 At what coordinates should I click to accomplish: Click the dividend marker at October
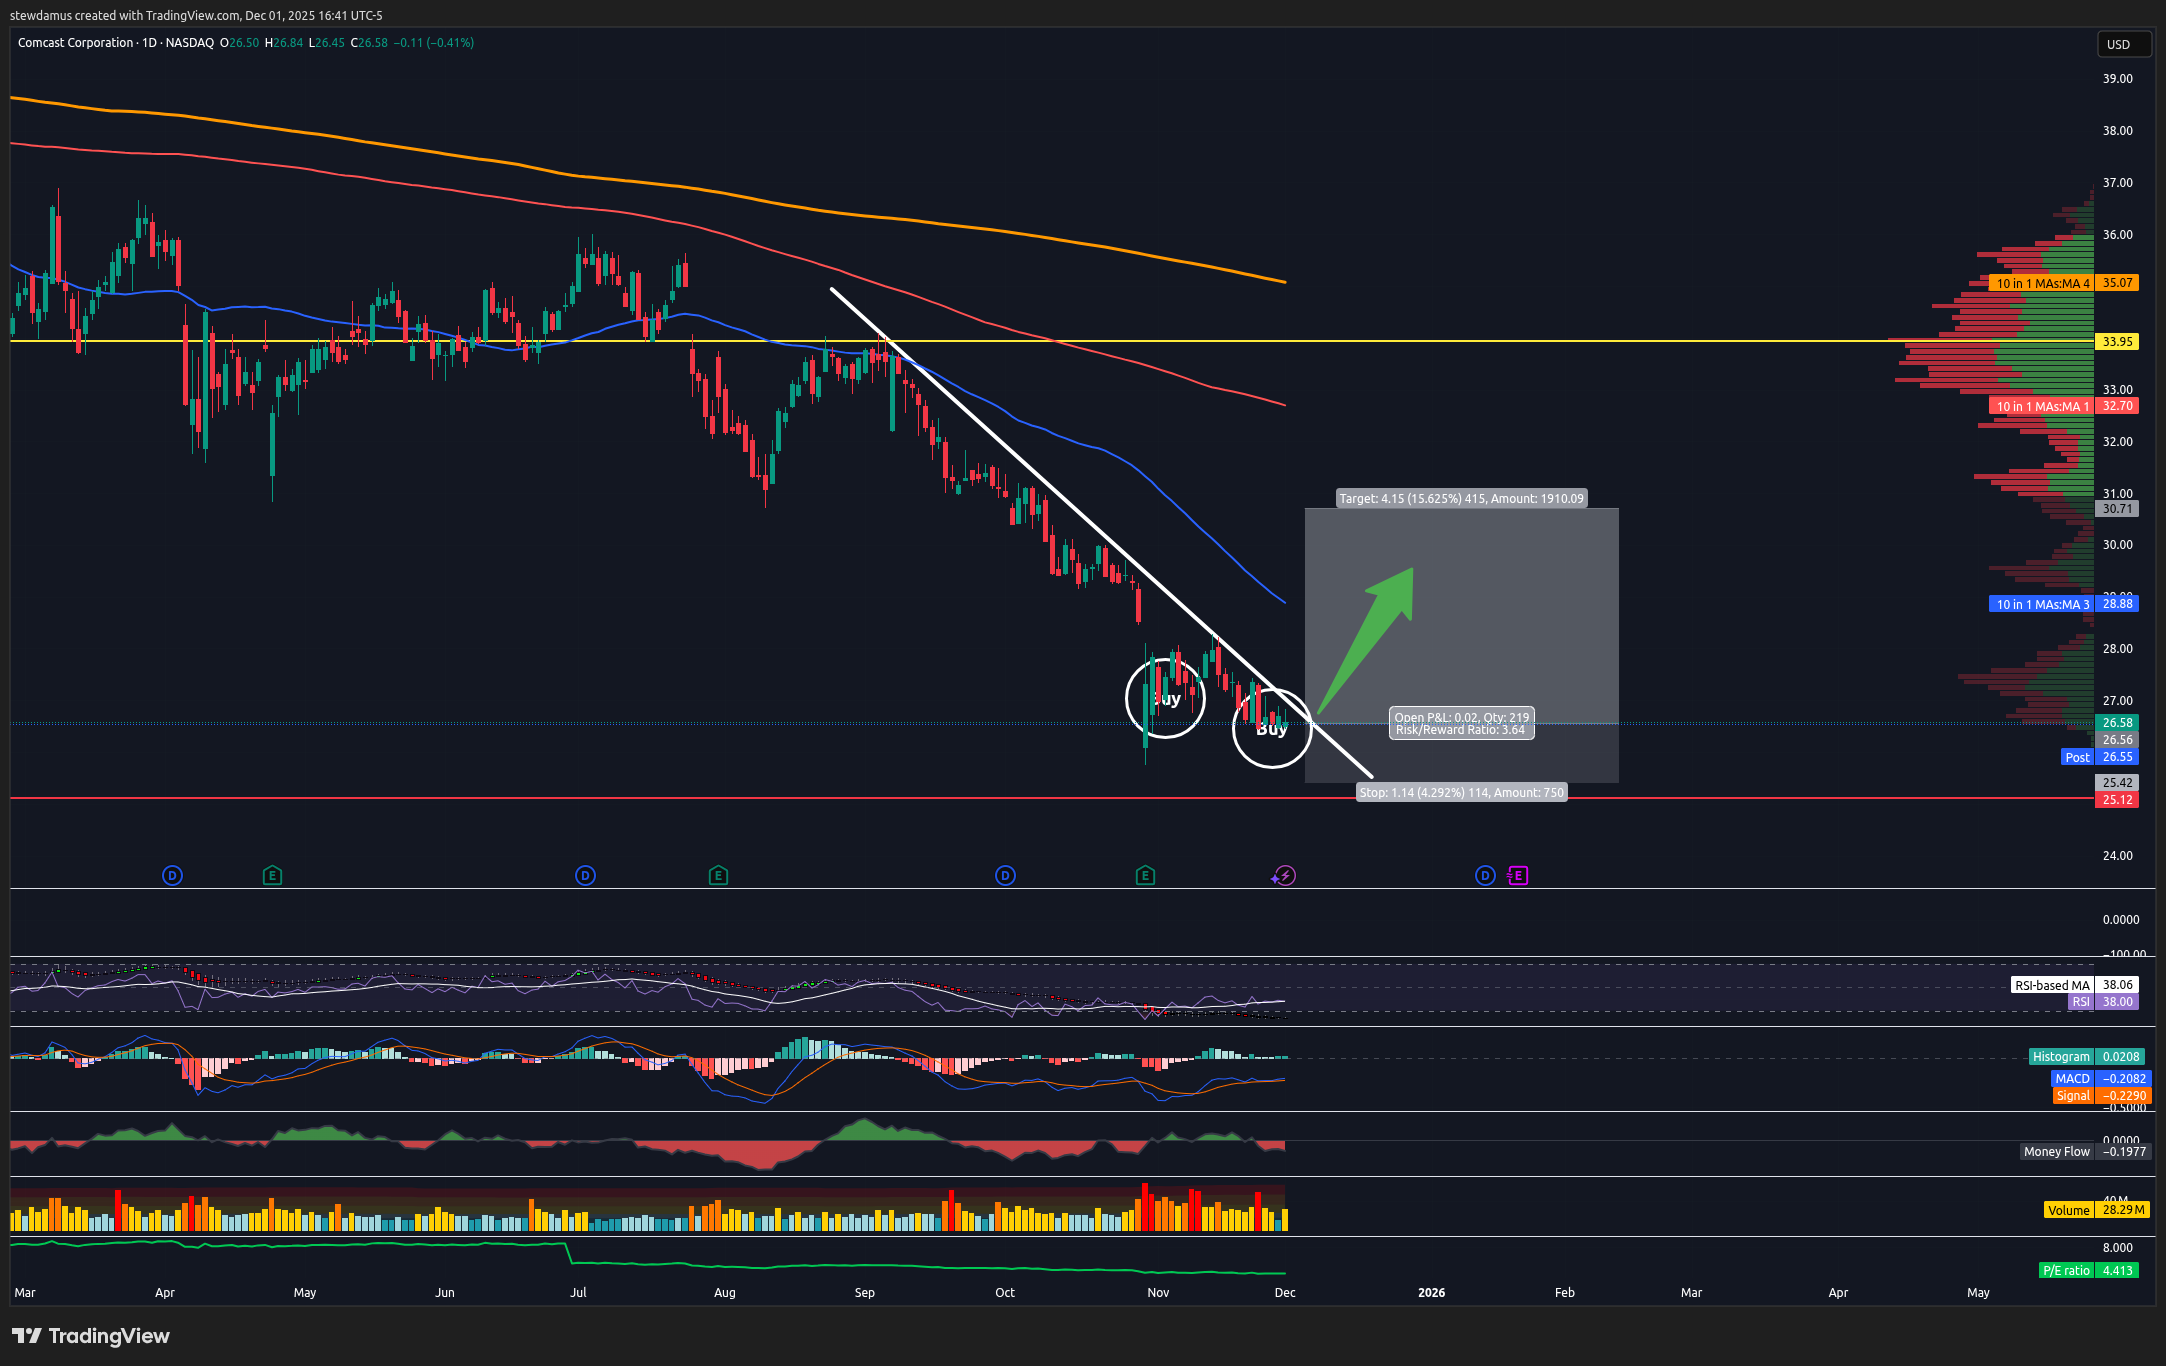click(x=1005, y=876)
